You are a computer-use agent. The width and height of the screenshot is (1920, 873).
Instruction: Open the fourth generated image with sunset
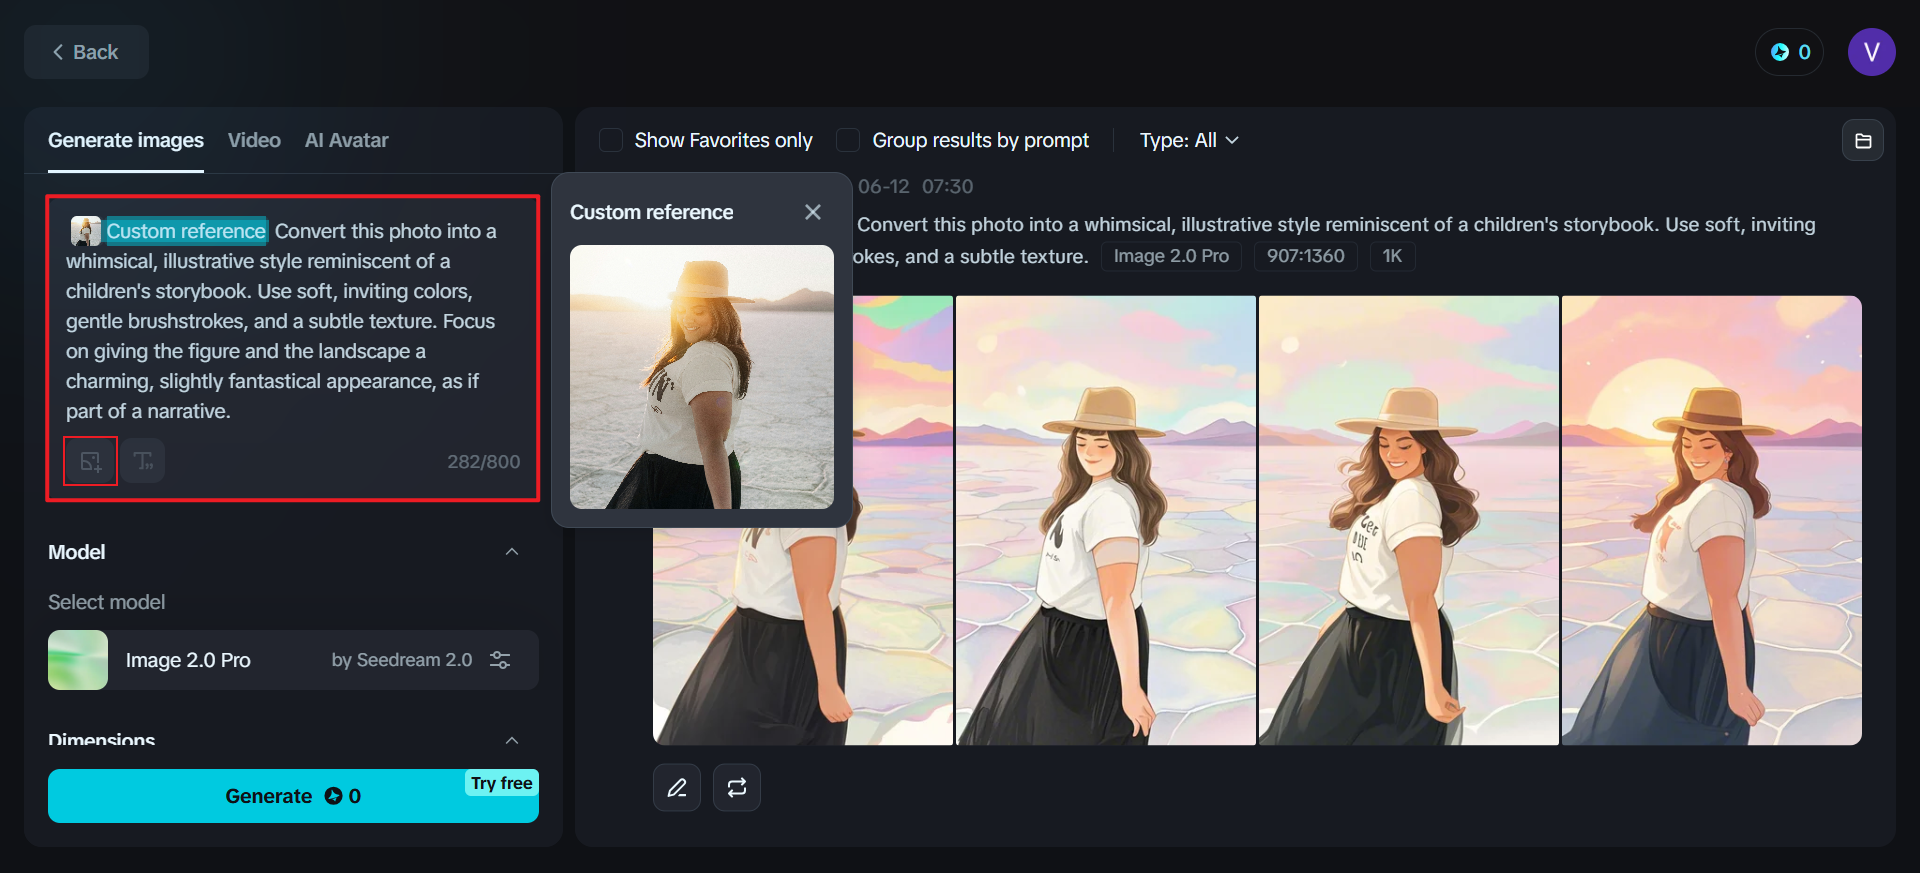(1712, 520)
